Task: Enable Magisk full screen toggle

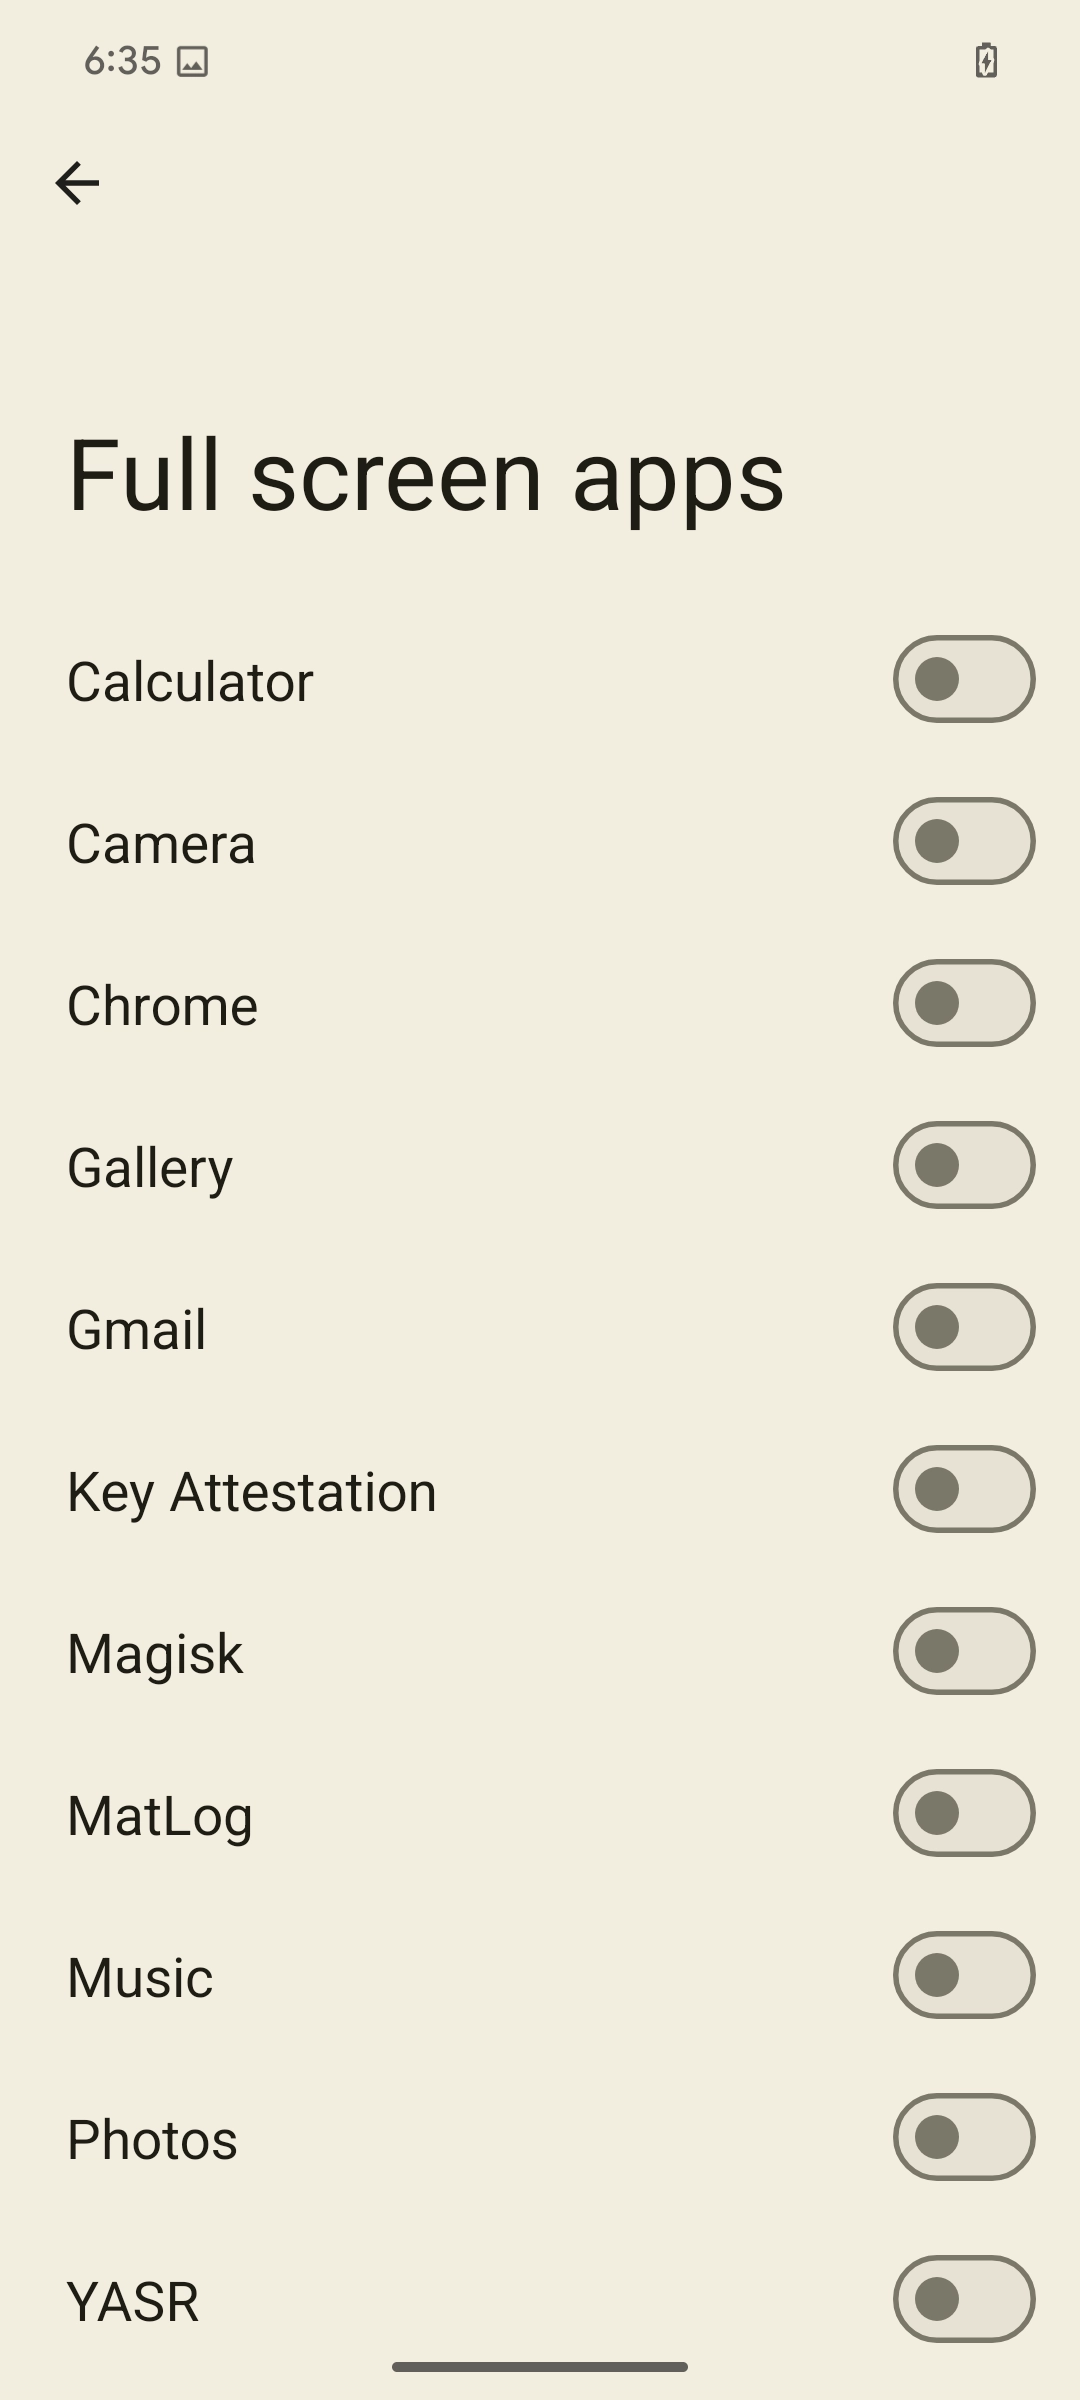Action: click(x=963, y=1652)
